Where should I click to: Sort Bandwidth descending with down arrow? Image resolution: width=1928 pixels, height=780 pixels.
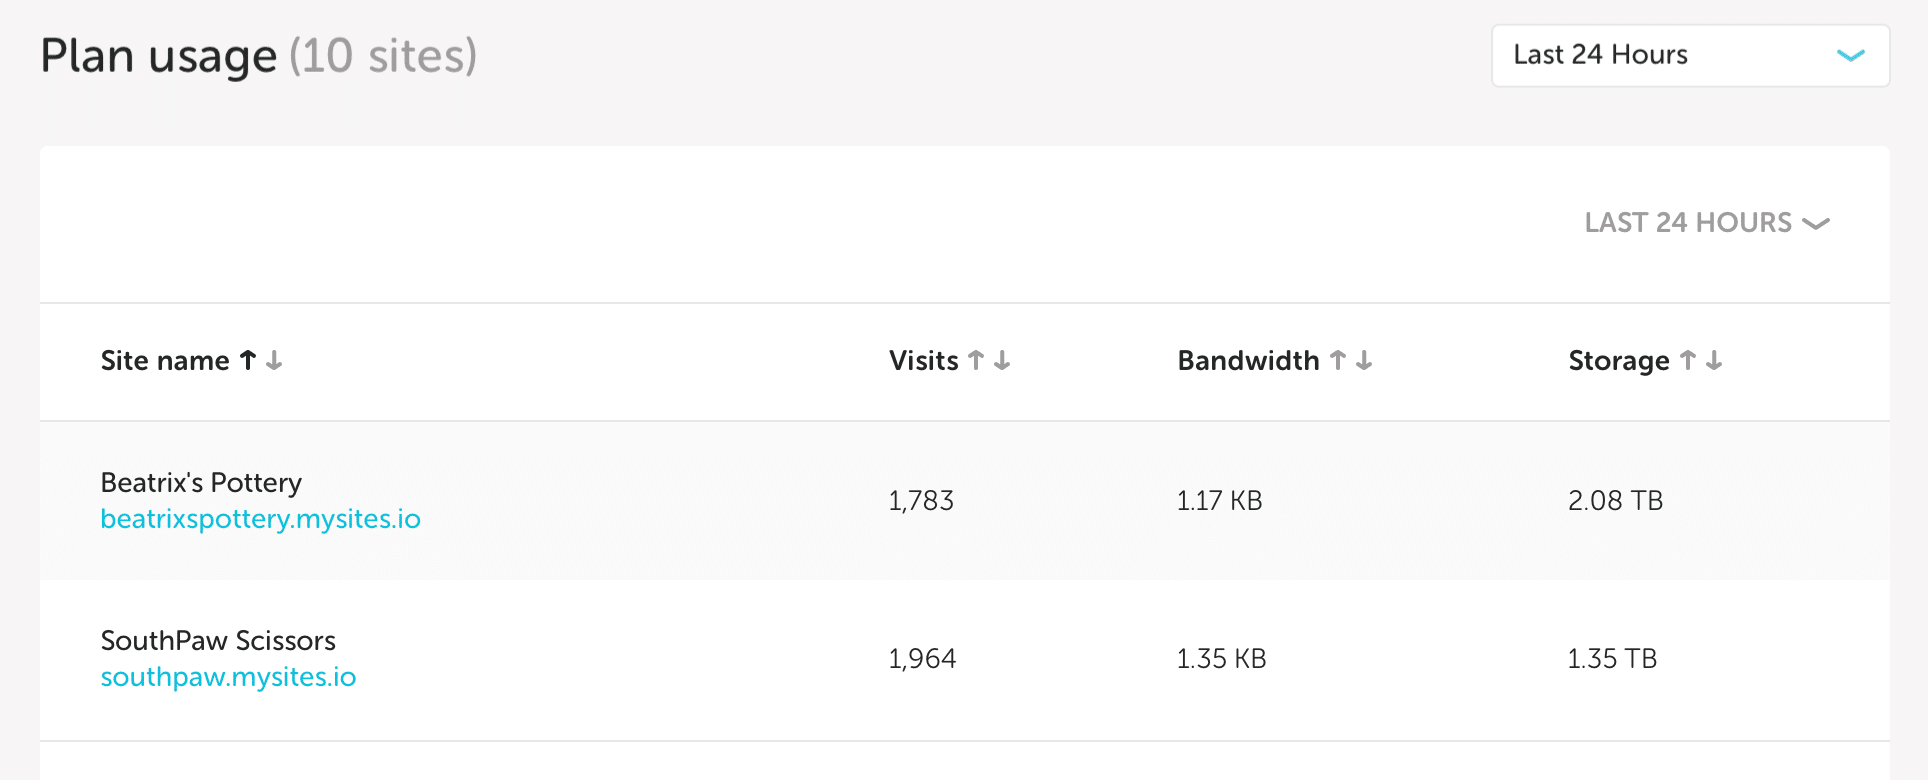pos(1364,360)
